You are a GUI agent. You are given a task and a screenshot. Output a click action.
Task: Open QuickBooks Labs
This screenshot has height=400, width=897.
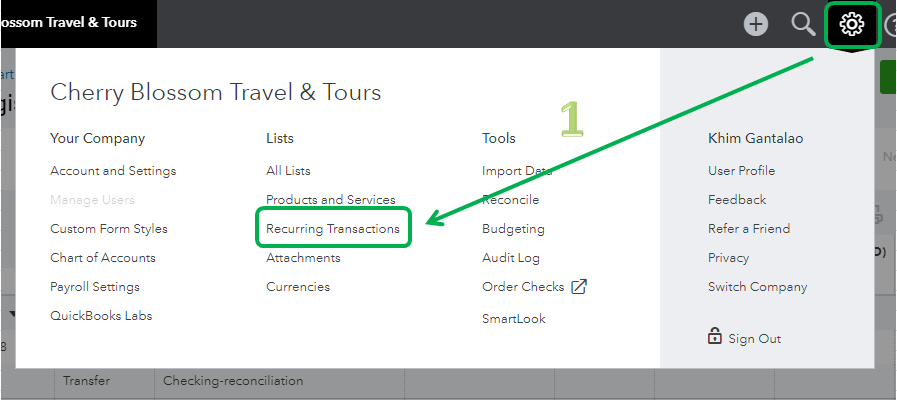pos(101,315)
